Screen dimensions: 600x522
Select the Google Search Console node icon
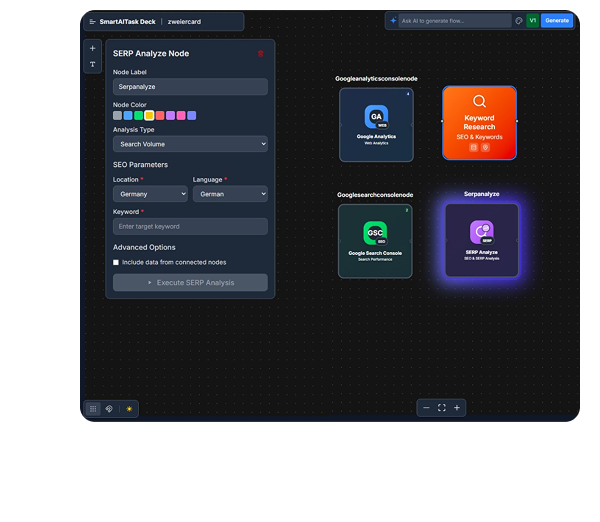(x=376, y=233)
